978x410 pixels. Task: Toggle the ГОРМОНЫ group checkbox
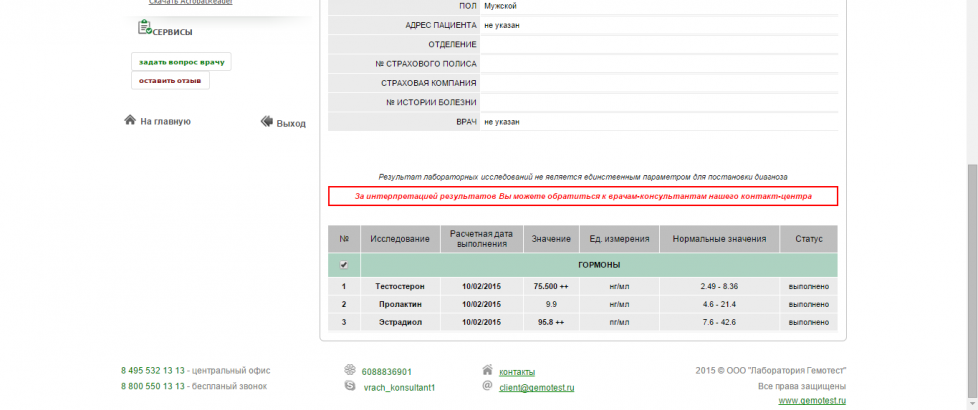click(x=343, y=265)
